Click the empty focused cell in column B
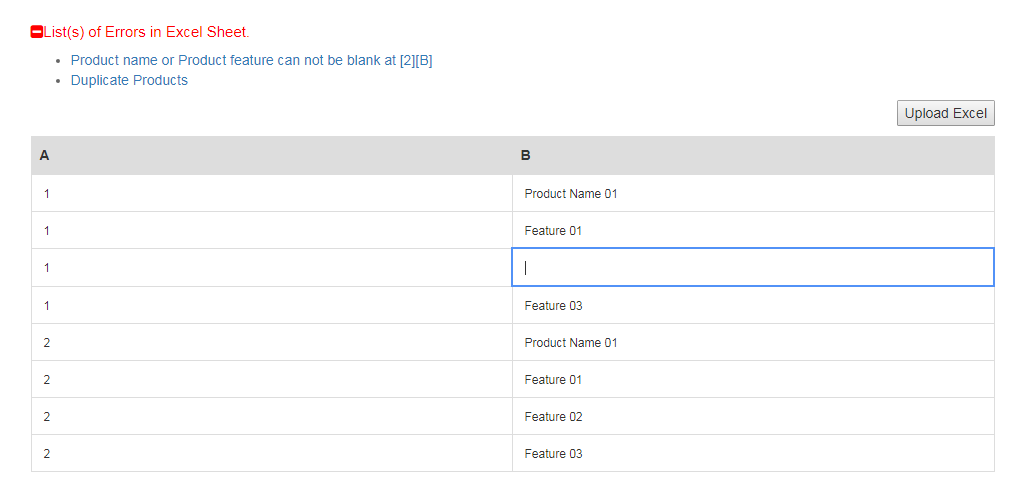The height and width of the screenshot is (501, 1015). point(753,267)
